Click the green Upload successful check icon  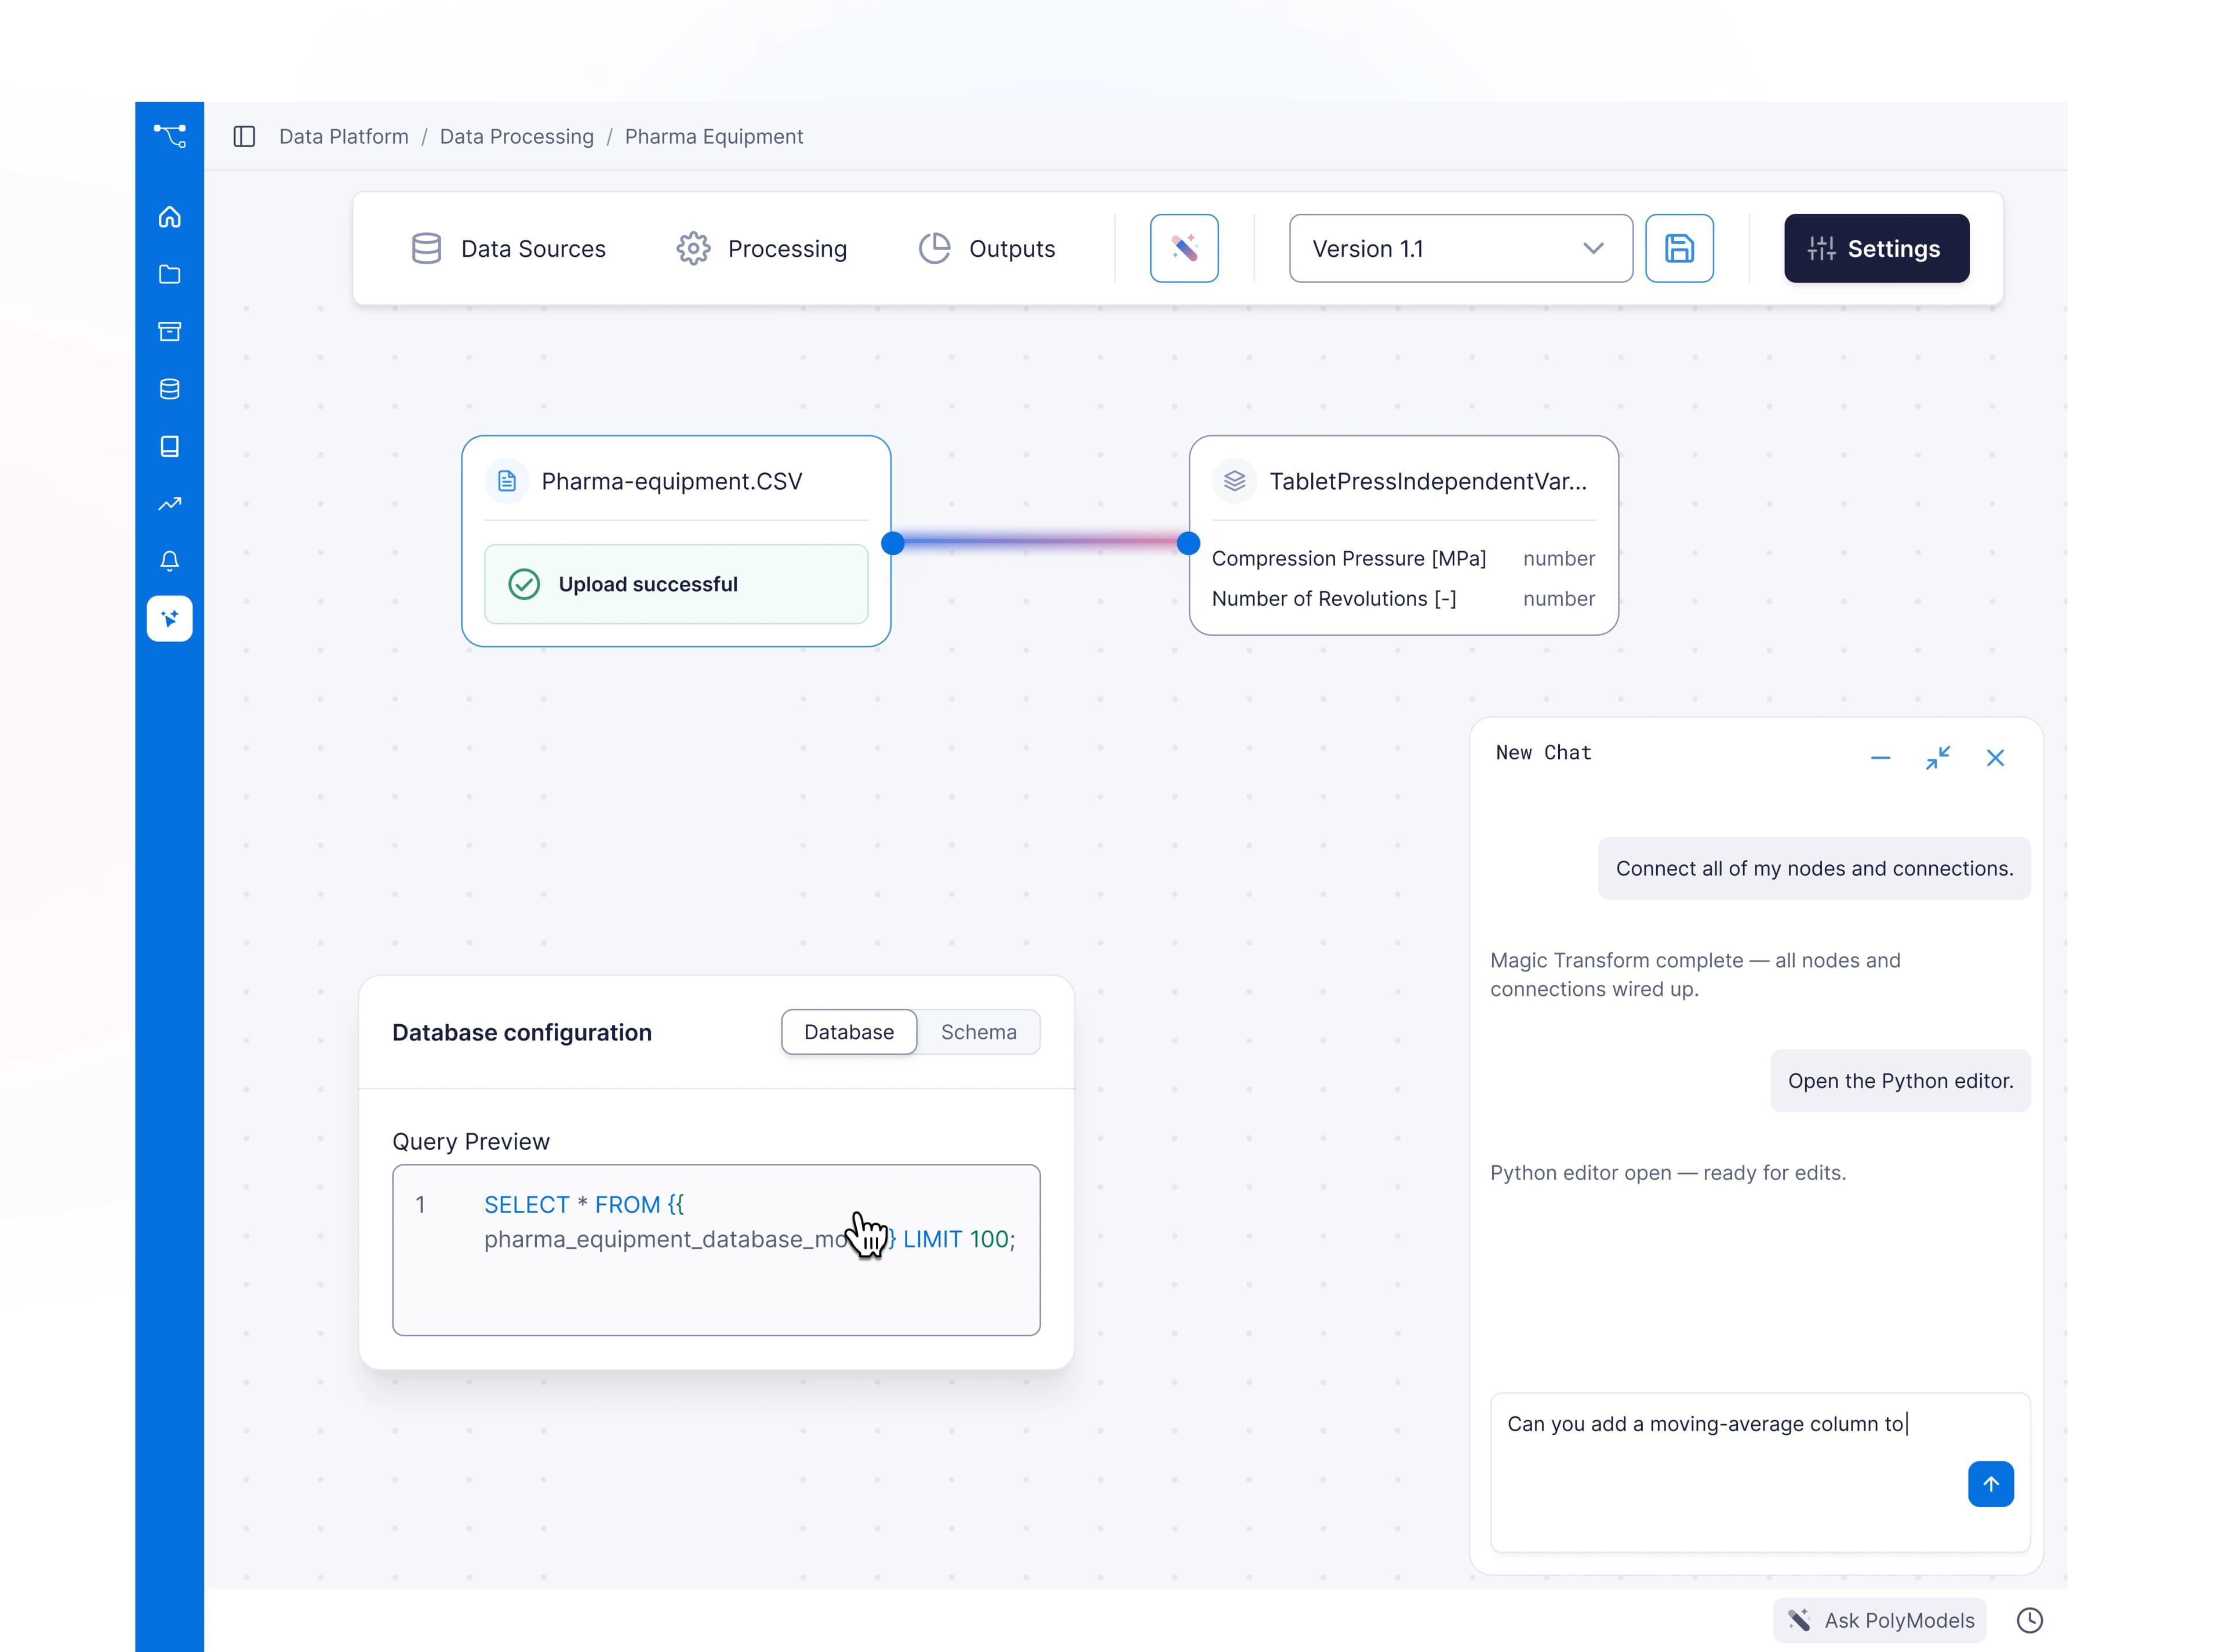coord(524,584)
